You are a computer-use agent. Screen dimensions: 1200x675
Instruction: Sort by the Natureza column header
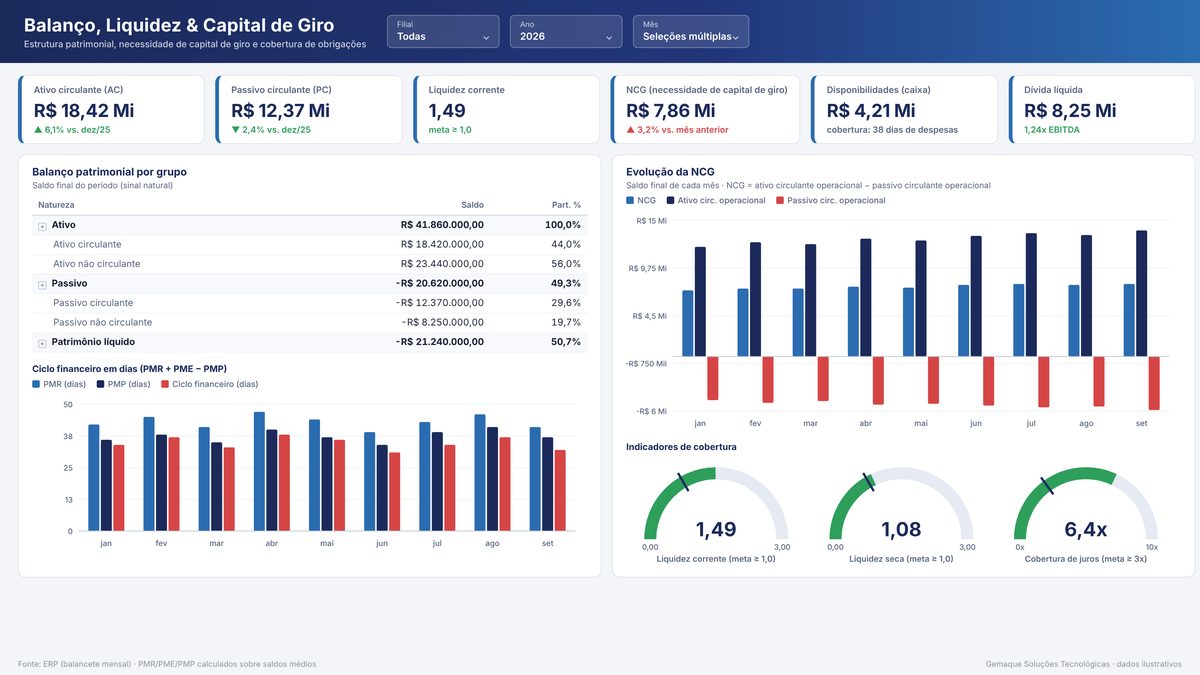(56, 204)
